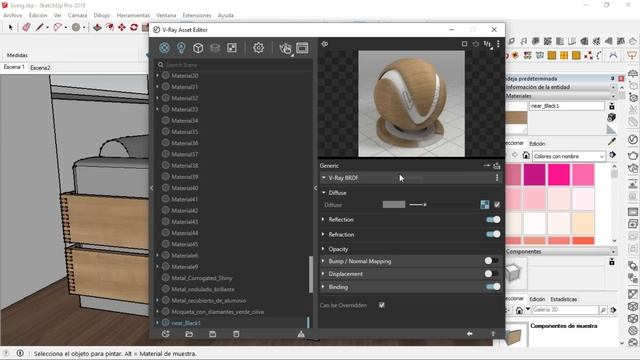This screenshot has width=640, height=360.
Task: Uncheck the Diffuse texture enable checkbox
Action: (x=497, y=204)
